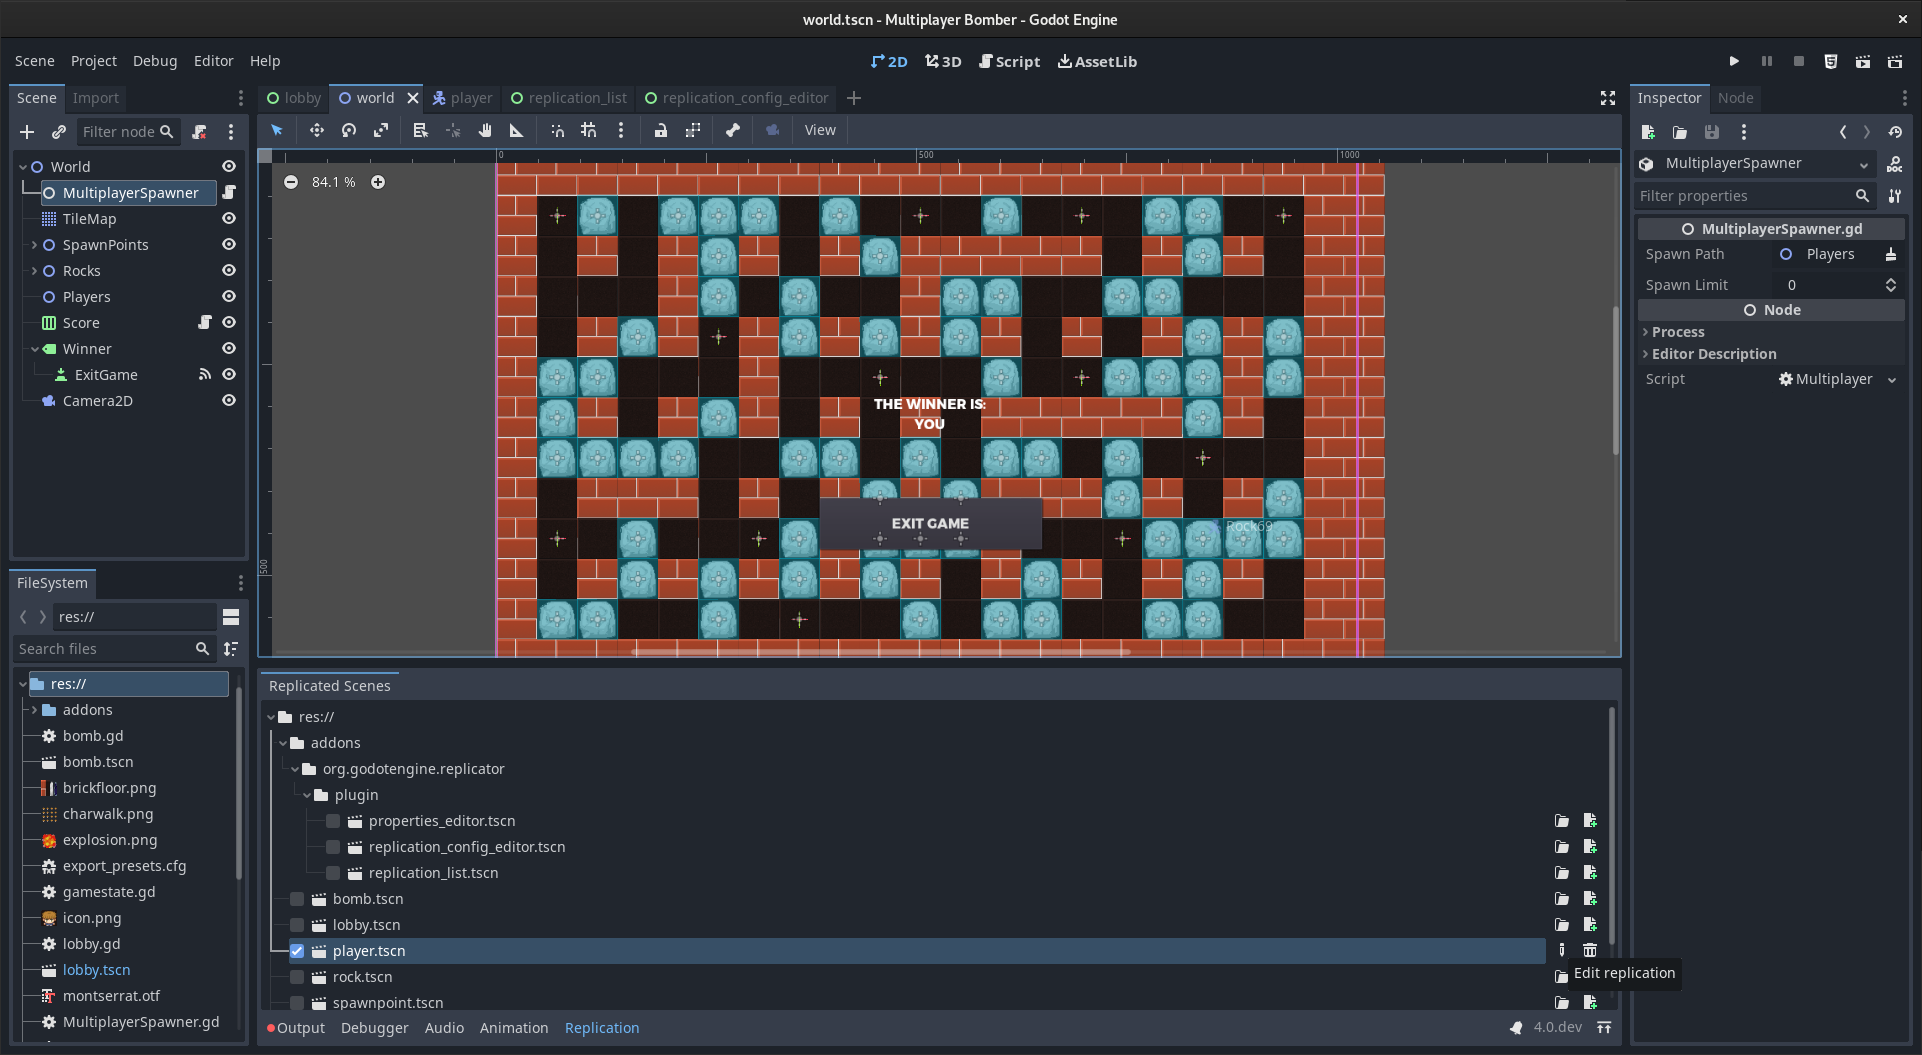Open Inspector object history icon
The image size is (1922, 1055).
(x=1895, y=132)
